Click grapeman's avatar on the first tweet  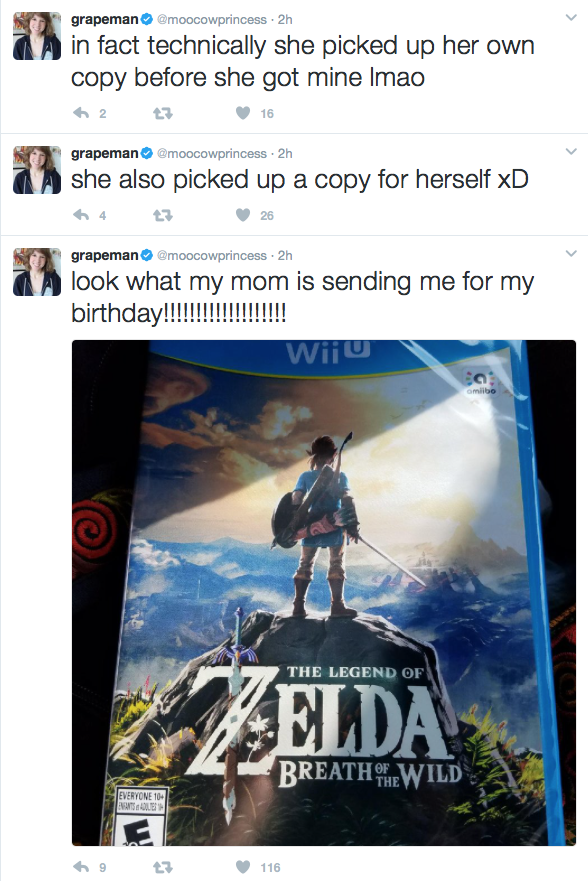[37, 36]
